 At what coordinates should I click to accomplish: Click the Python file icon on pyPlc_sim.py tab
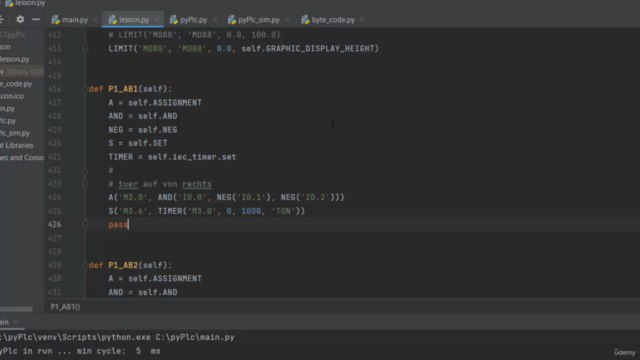232,20
